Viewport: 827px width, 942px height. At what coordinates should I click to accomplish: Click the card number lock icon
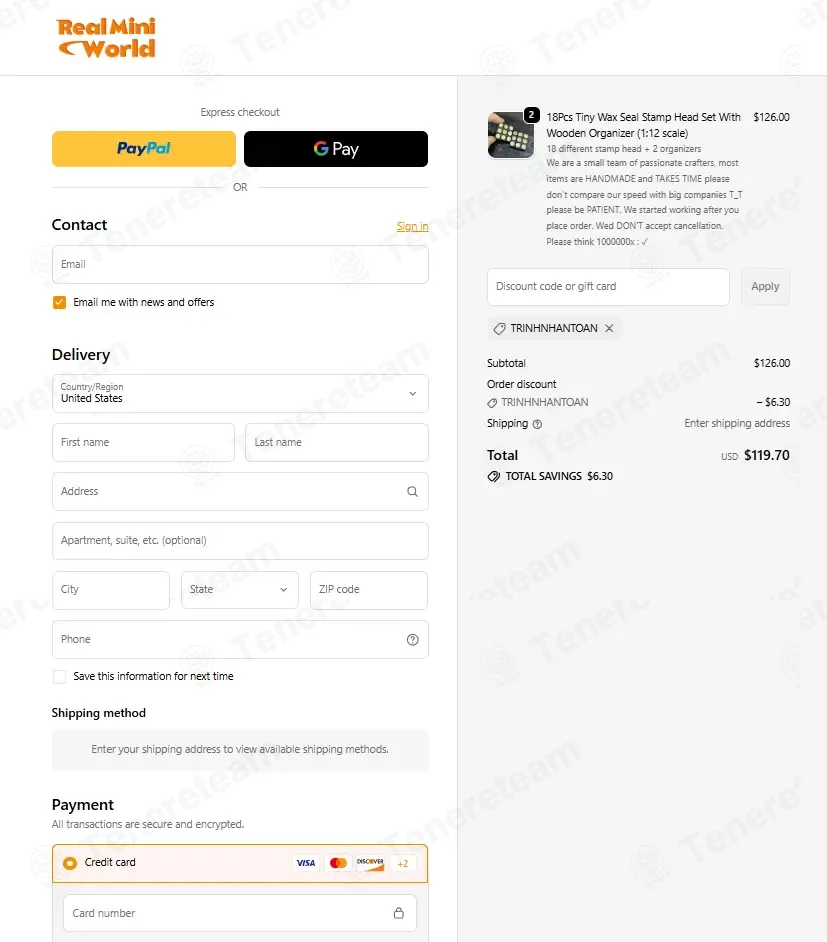point(399,913)
